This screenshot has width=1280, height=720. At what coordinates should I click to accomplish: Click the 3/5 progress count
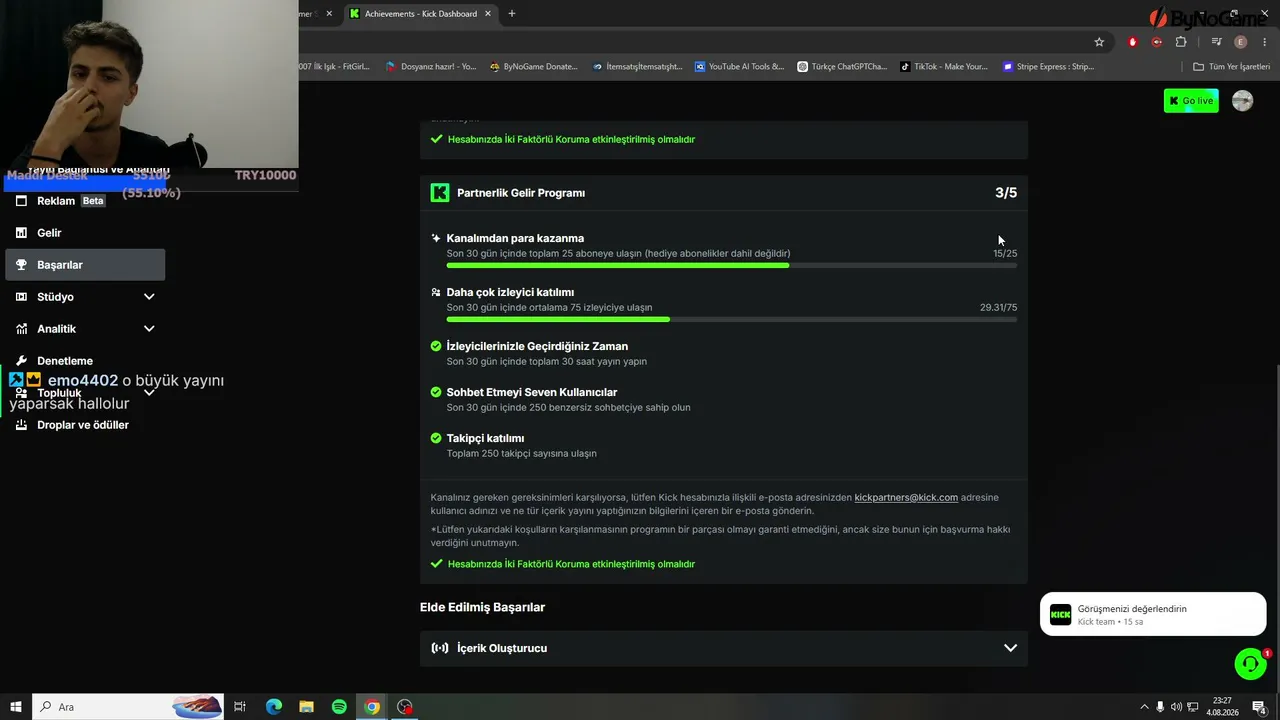pyautogui.click(x=1006, y=193)
